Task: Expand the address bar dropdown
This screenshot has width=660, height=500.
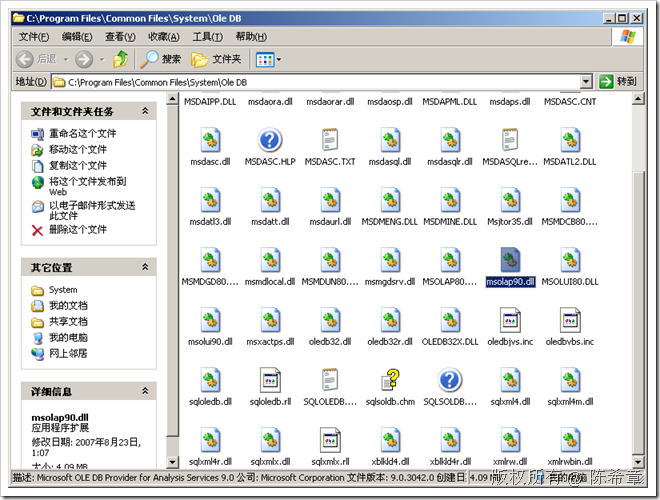Action: 586,82
